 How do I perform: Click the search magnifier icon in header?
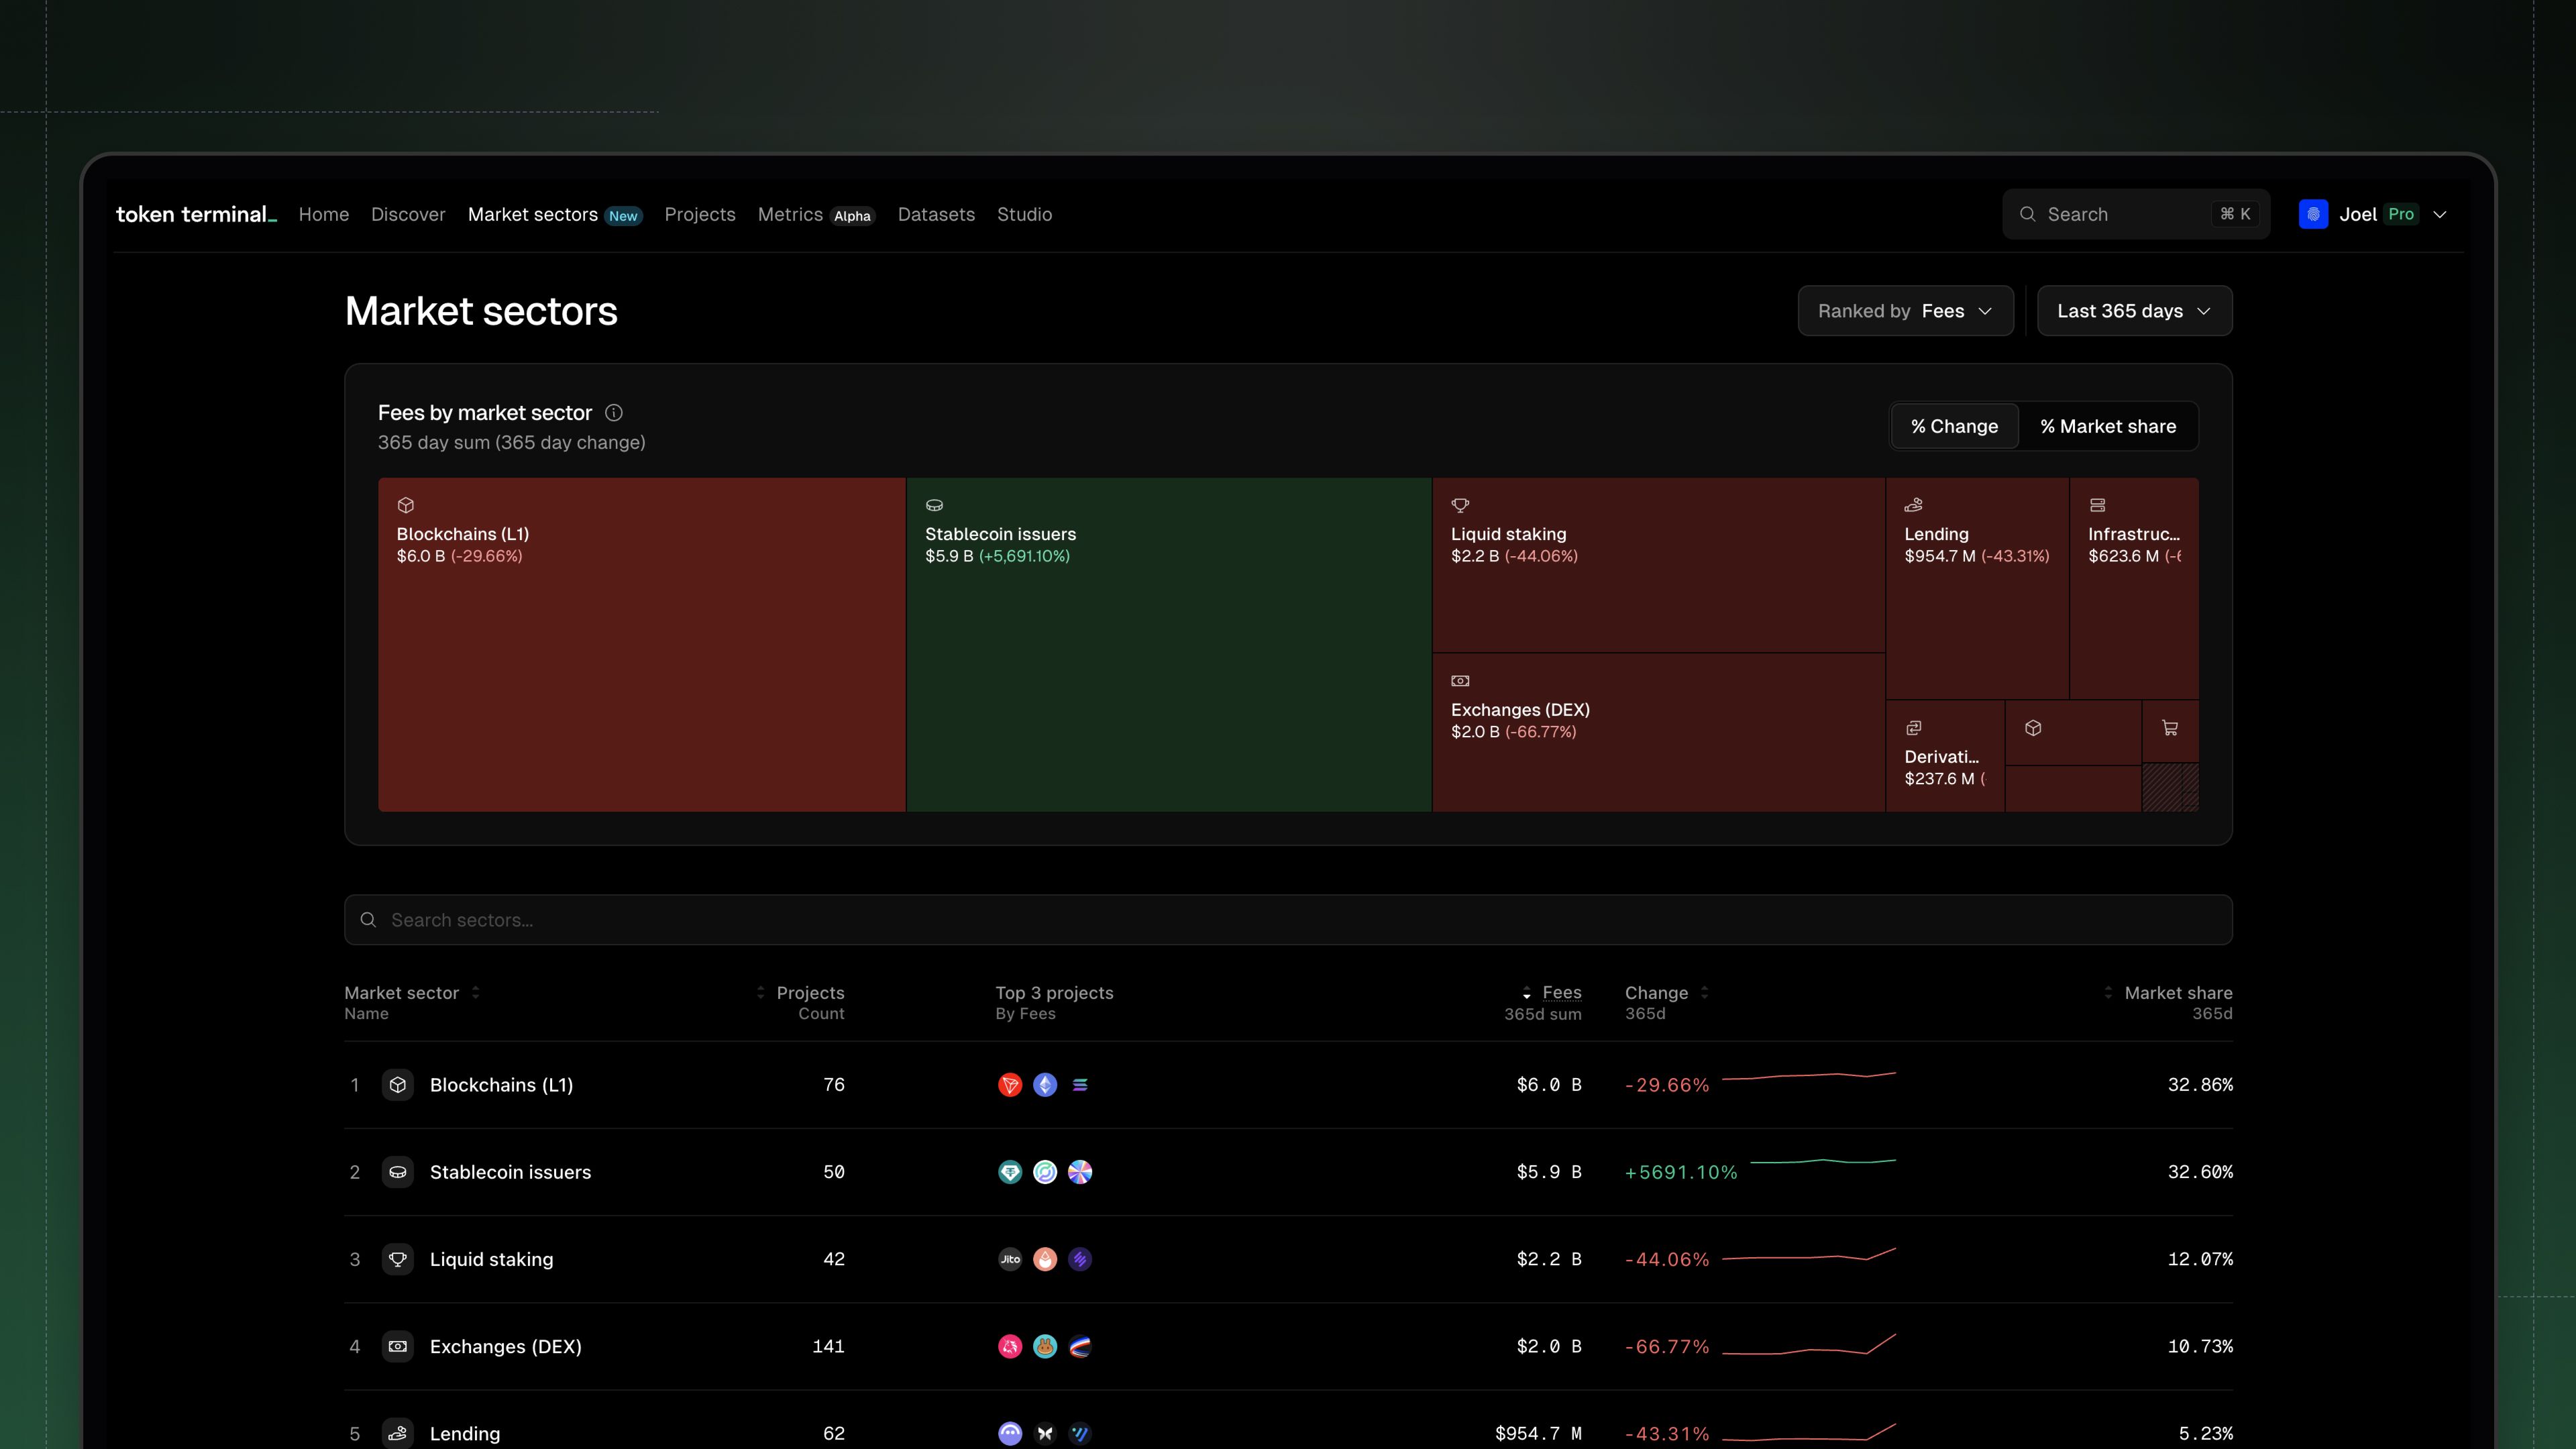coord(2027,214)
